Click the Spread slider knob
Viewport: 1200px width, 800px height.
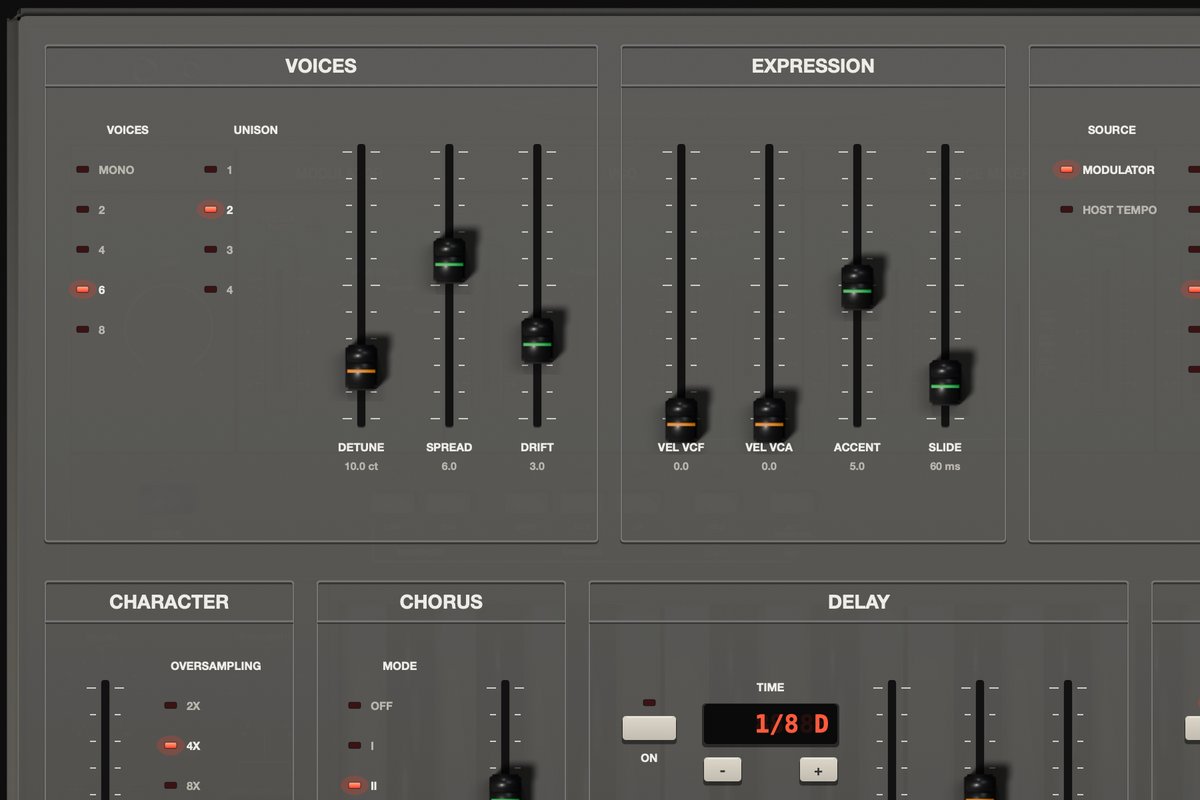click(x=449, y=260)
